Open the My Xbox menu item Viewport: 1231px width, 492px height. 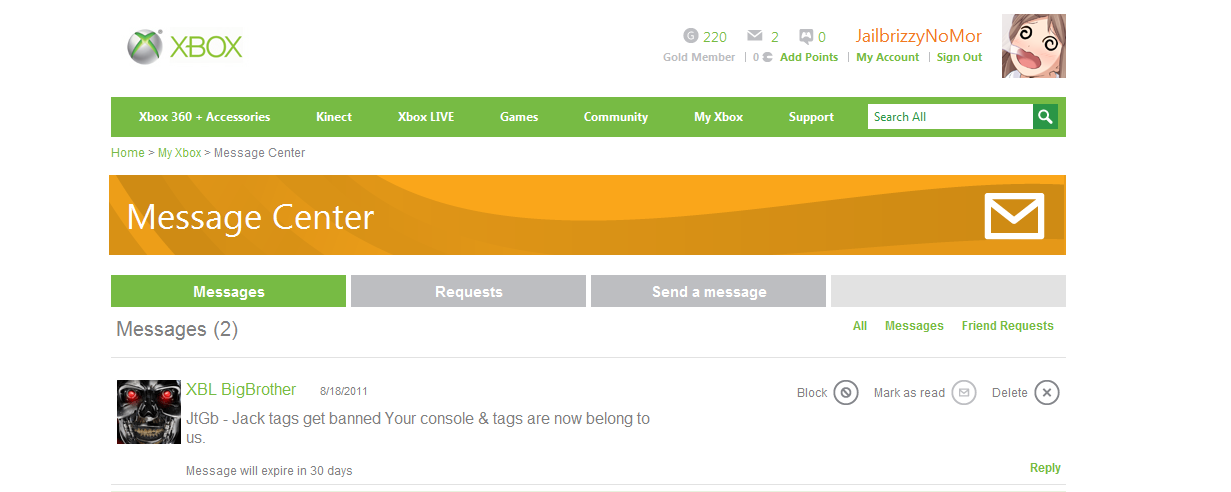tap(719, 117)
